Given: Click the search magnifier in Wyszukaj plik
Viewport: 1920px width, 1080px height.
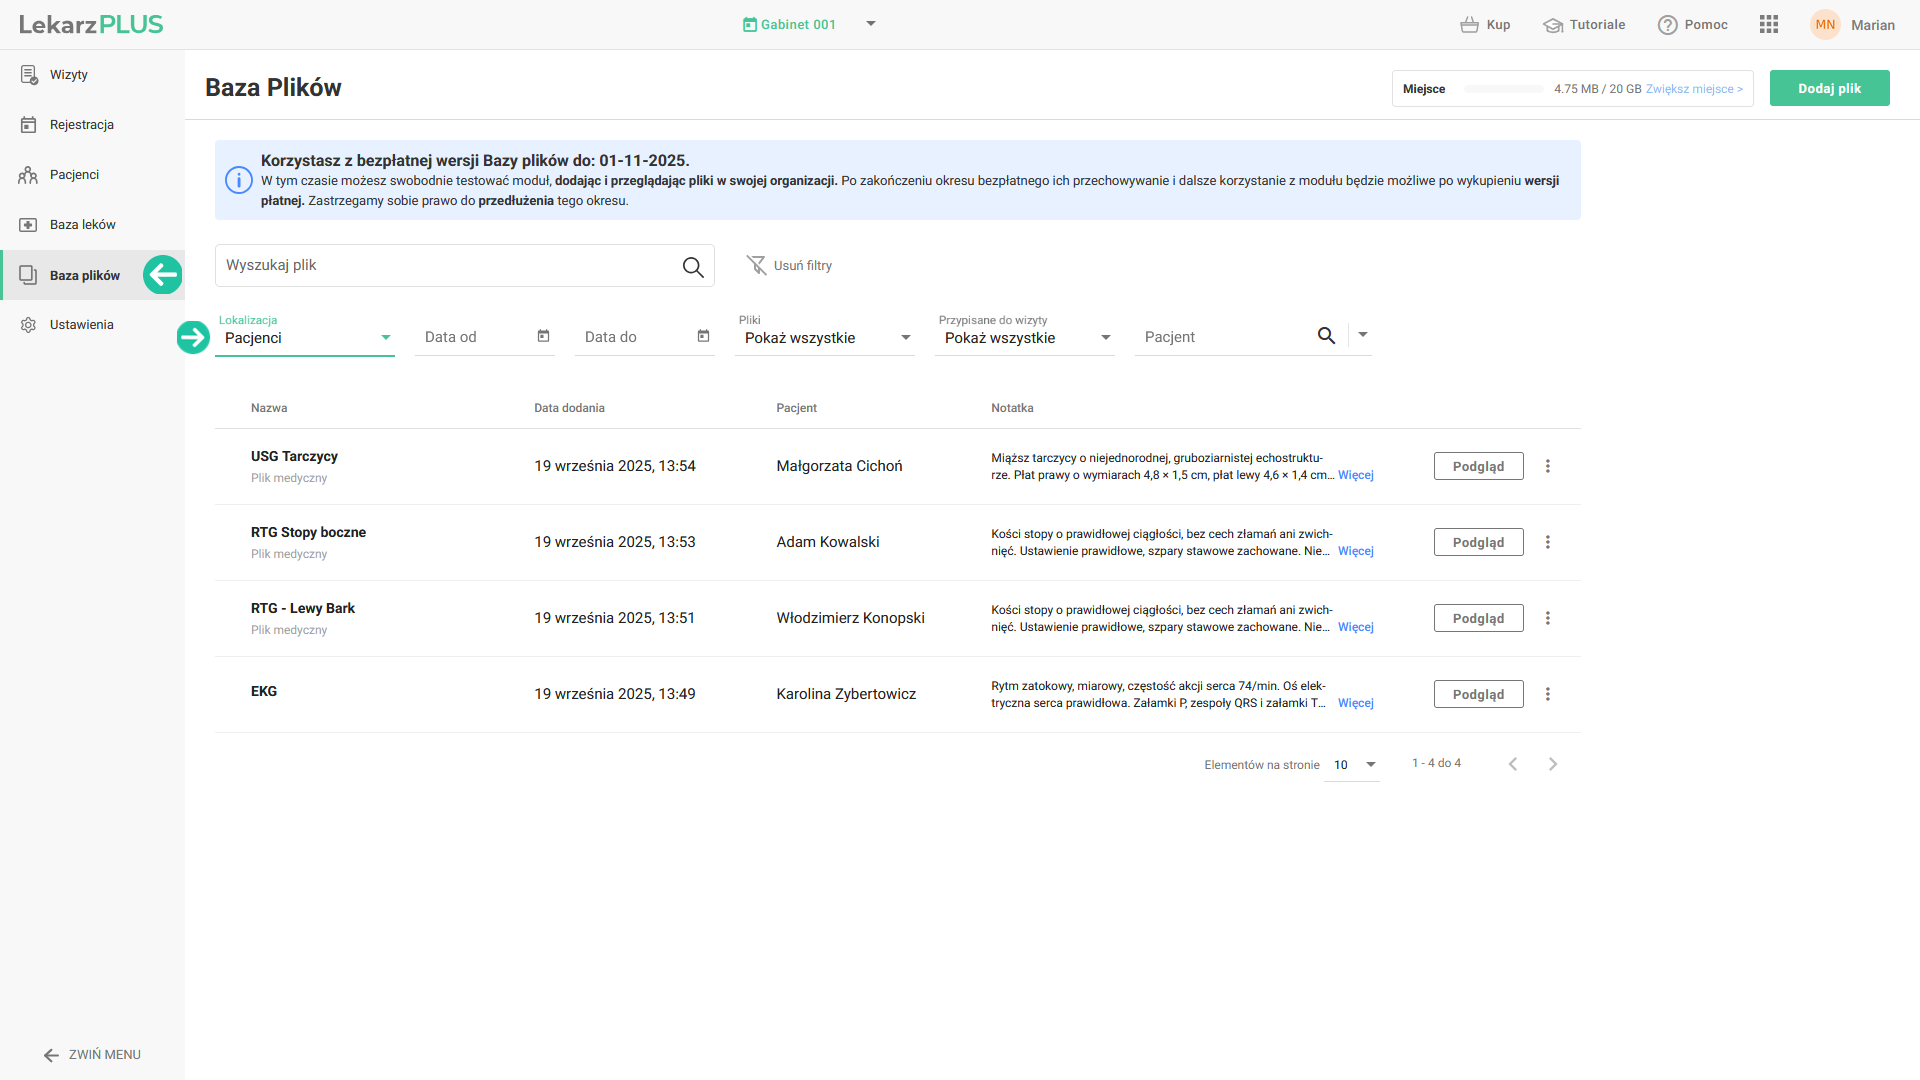Looking at the screenshot, I should 692,266.
